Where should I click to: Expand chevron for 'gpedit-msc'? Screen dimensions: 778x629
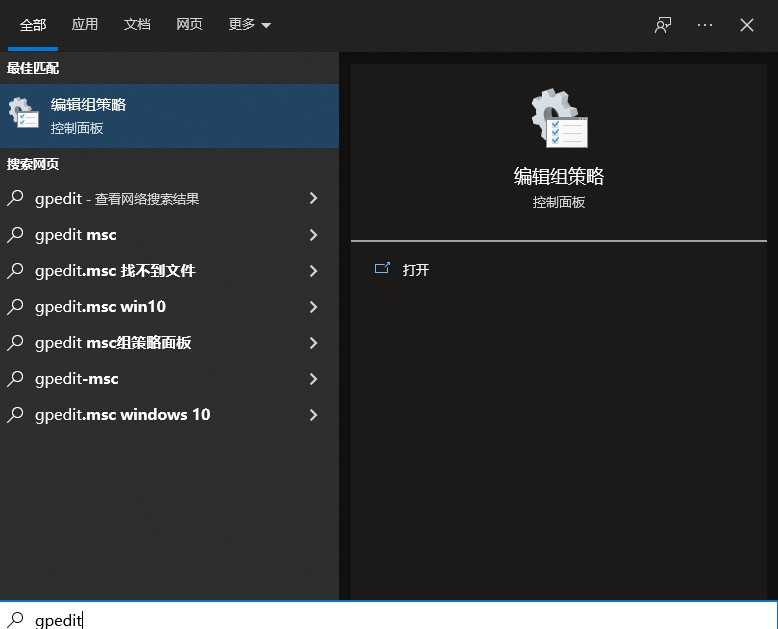tap(313, 379)
